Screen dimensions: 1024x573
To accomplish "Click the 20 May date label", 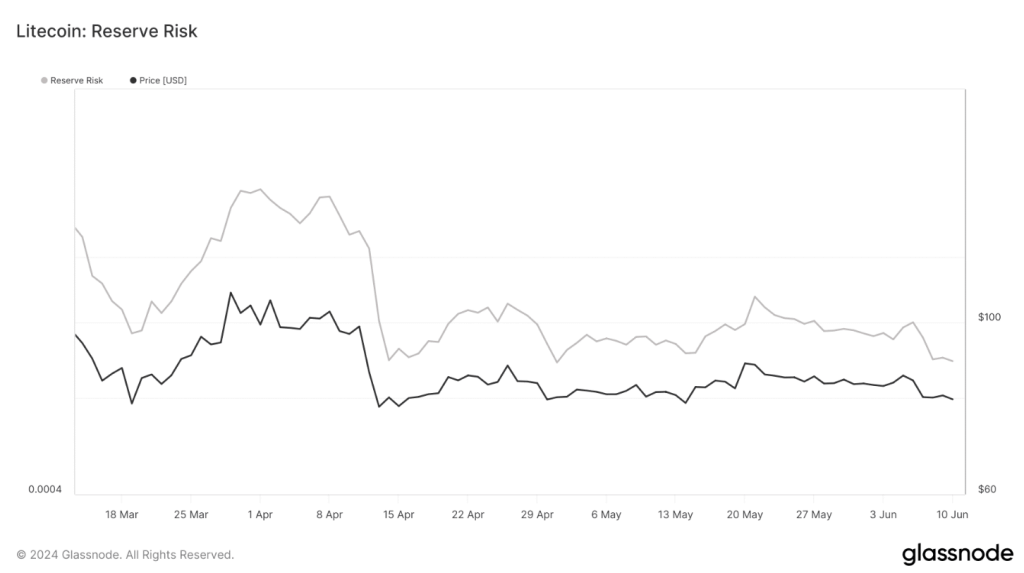I will [x=744, y=514].
